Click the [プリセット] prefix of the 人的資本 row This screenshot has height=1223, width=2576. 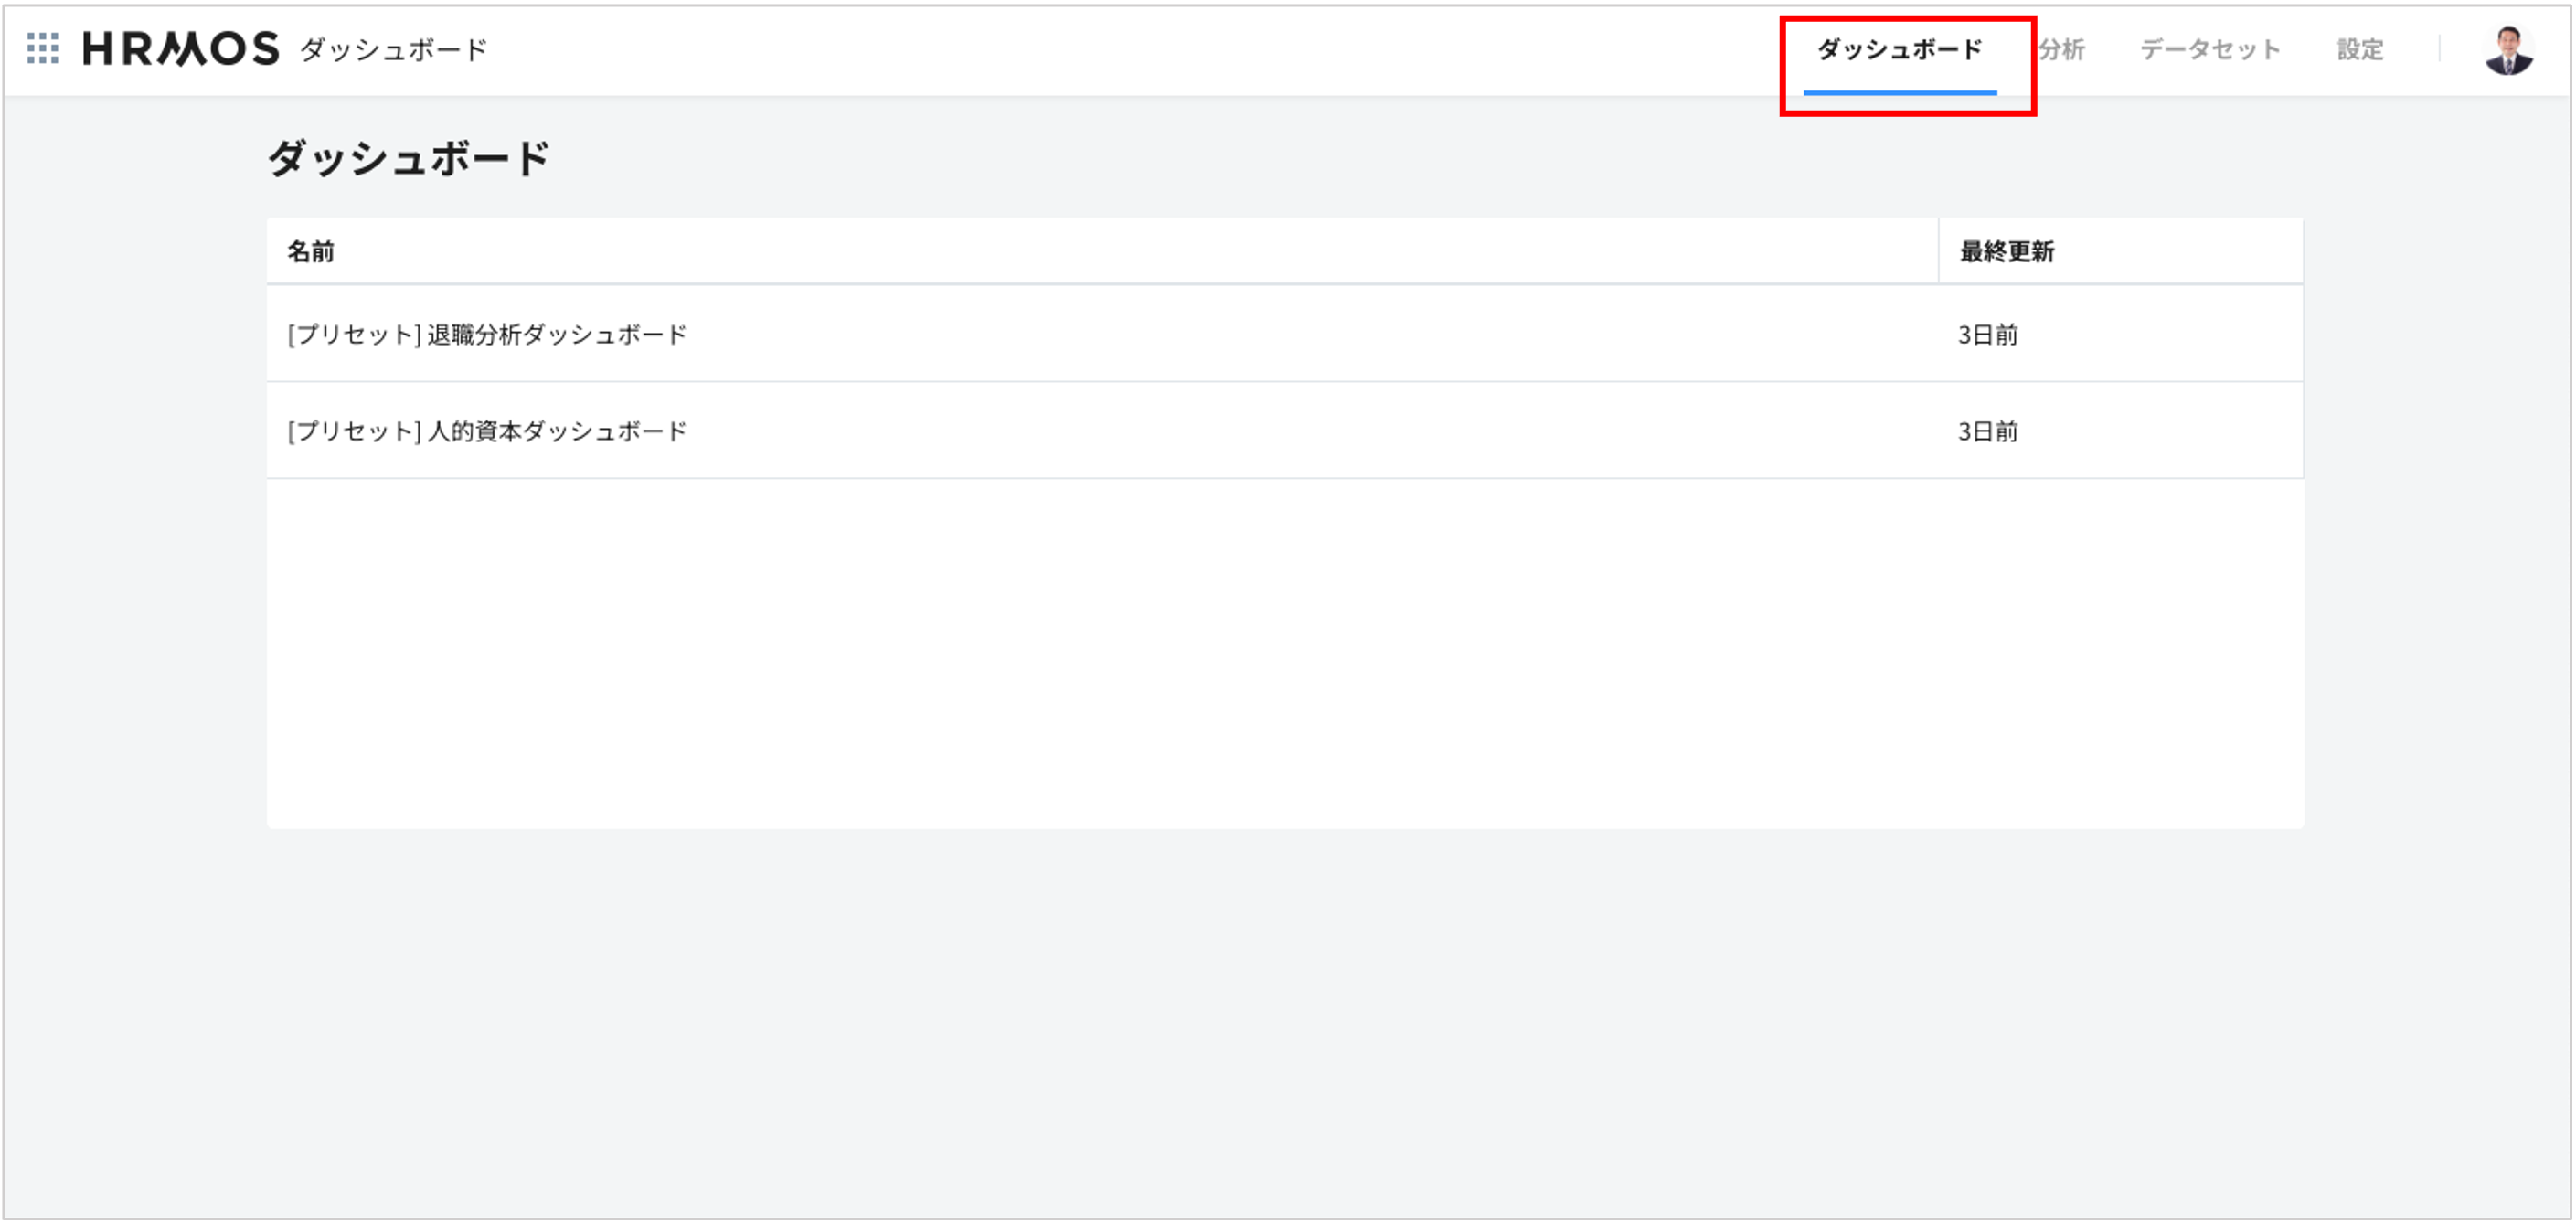pos(354,431)
